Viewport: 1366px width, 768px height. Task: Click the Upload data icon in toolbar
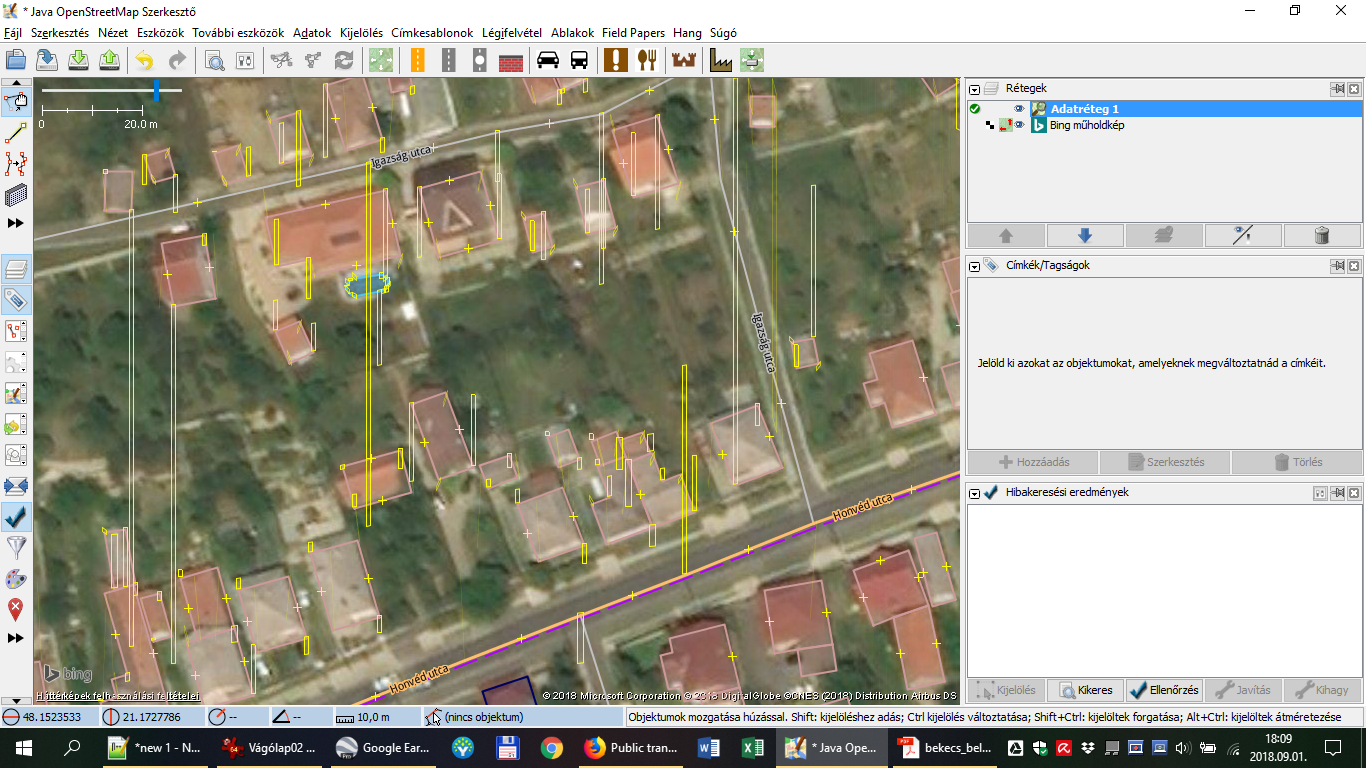pyautogui.click(x=110, y=60)
